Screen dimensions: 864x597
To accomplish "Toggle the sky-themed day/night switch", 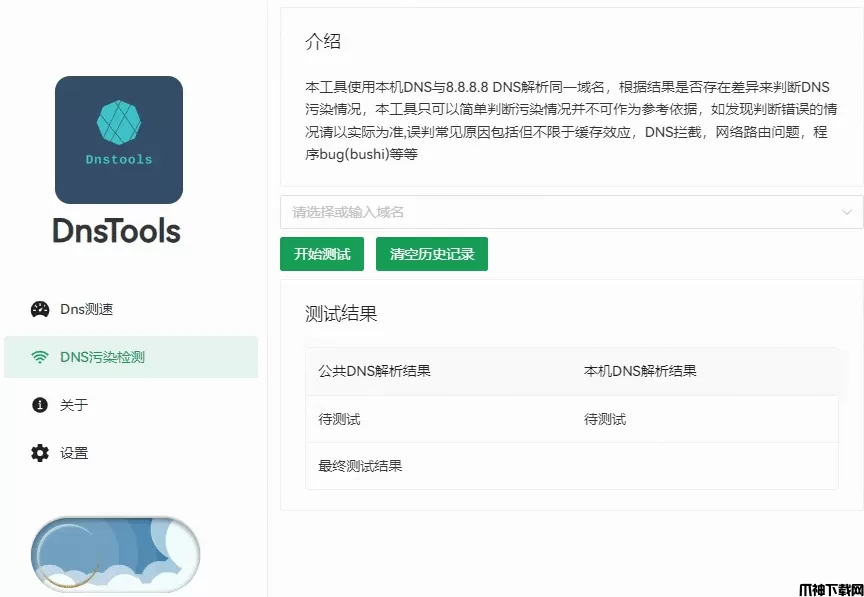I will pos(115,553).
